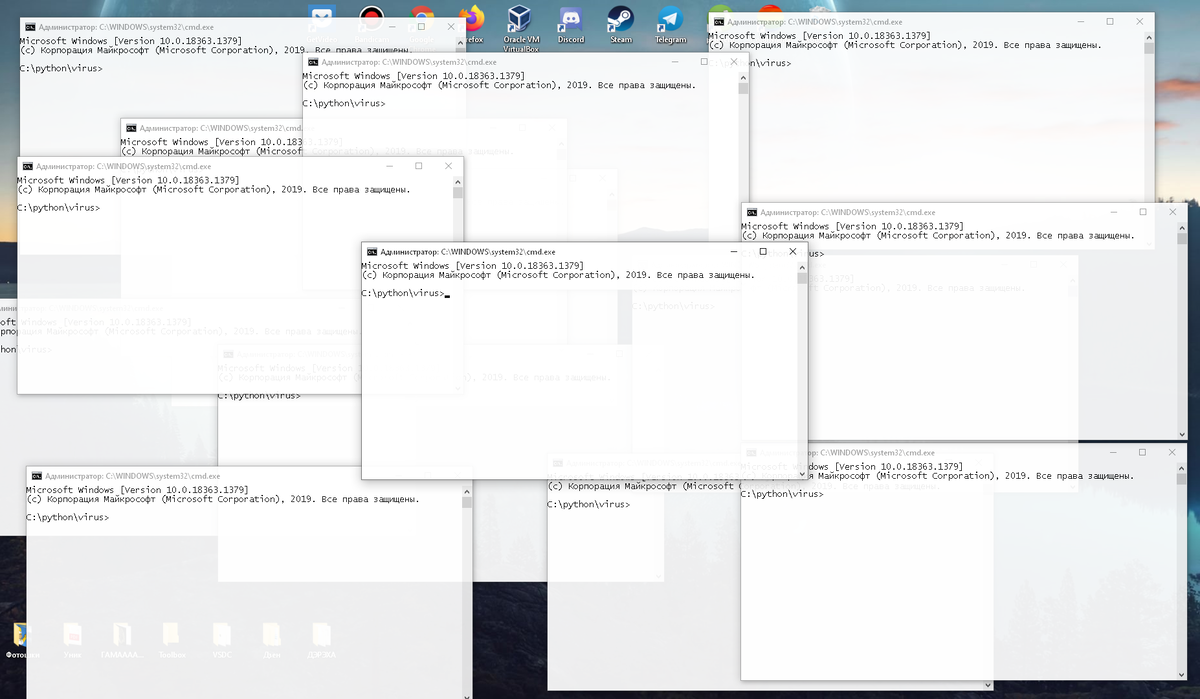
Task: Close the active cmd window
Action: click(x=792, y=252)
